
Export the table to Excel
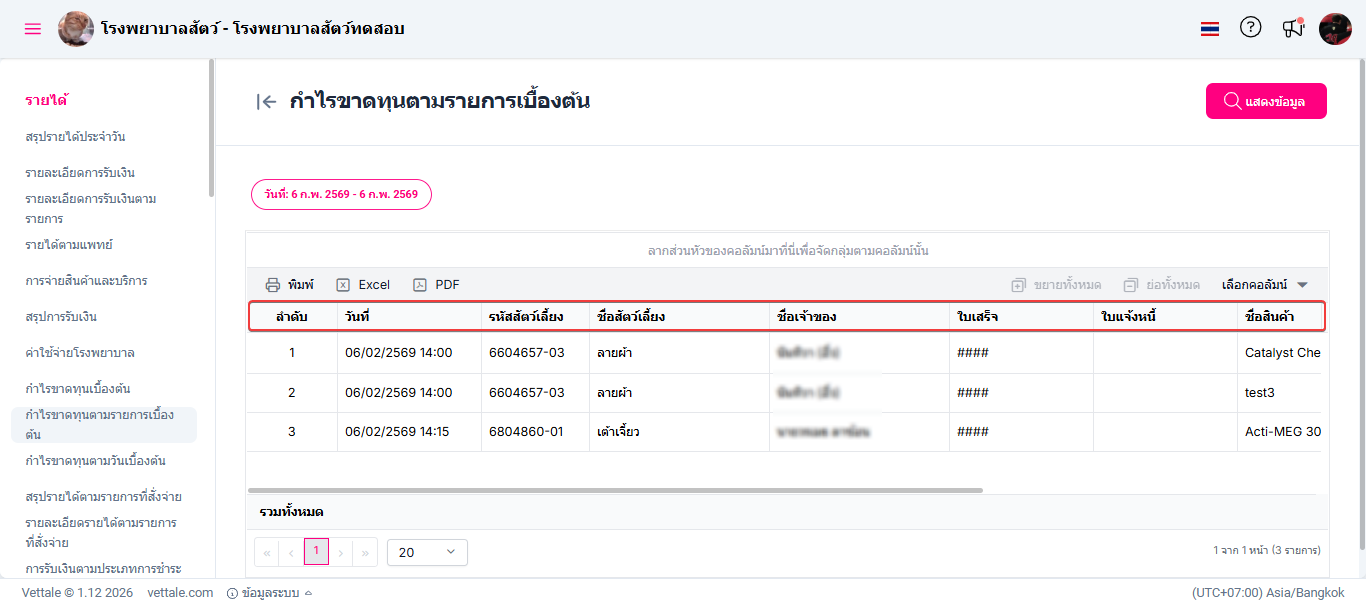click(363, 285)
